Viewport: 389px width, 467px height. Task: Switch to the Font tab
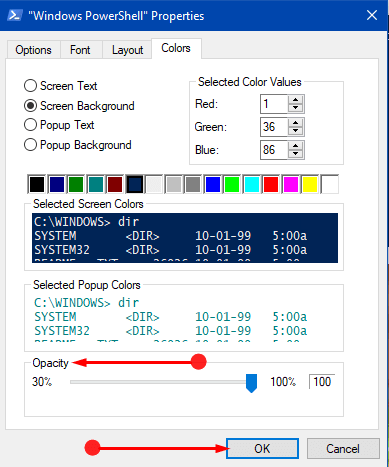pyautogui.click(x=80, y=50)
